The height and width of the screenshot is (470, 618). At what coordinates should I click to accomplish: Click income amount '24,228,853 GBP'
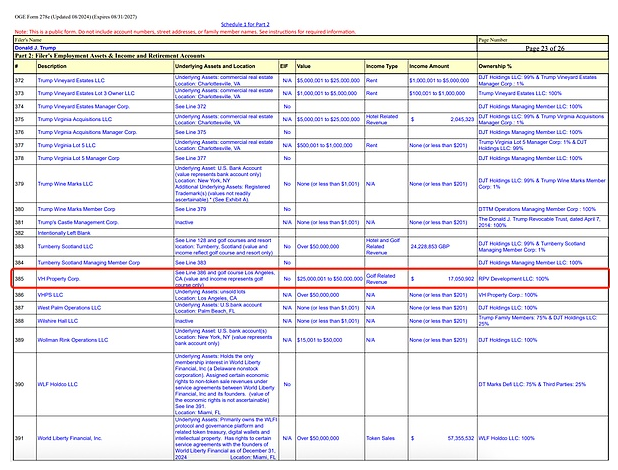pyautogui.click(x=430, y=246)
